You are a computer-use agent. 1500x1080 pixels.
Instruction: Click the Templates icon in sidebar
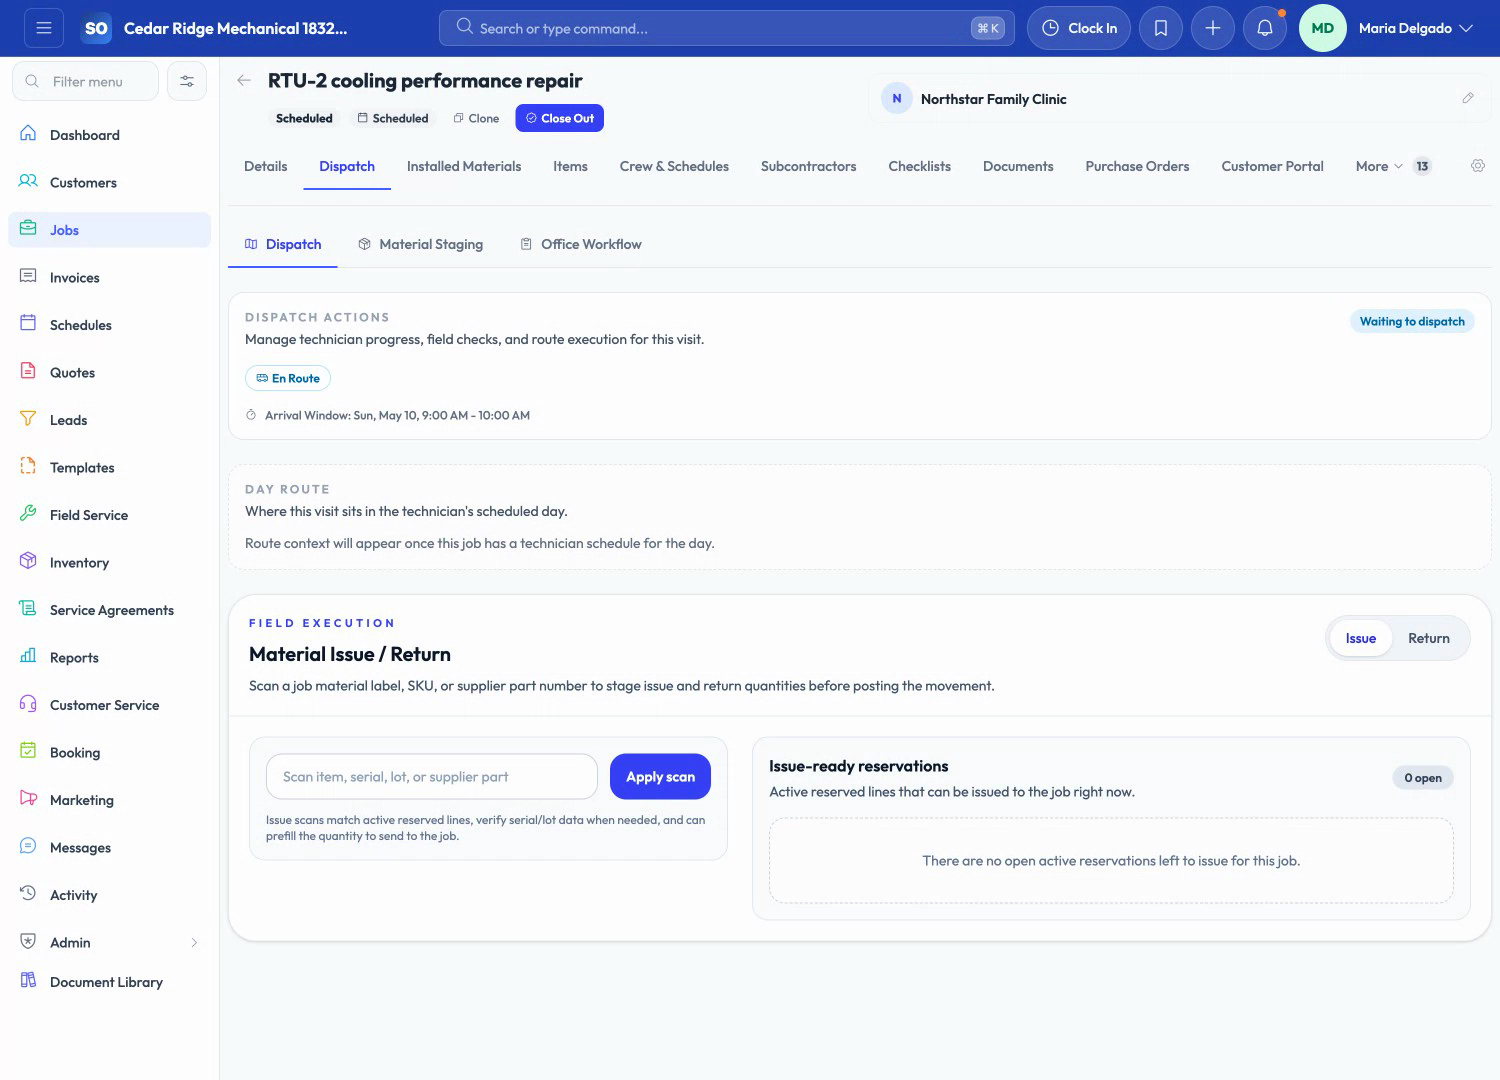[28, 466]
